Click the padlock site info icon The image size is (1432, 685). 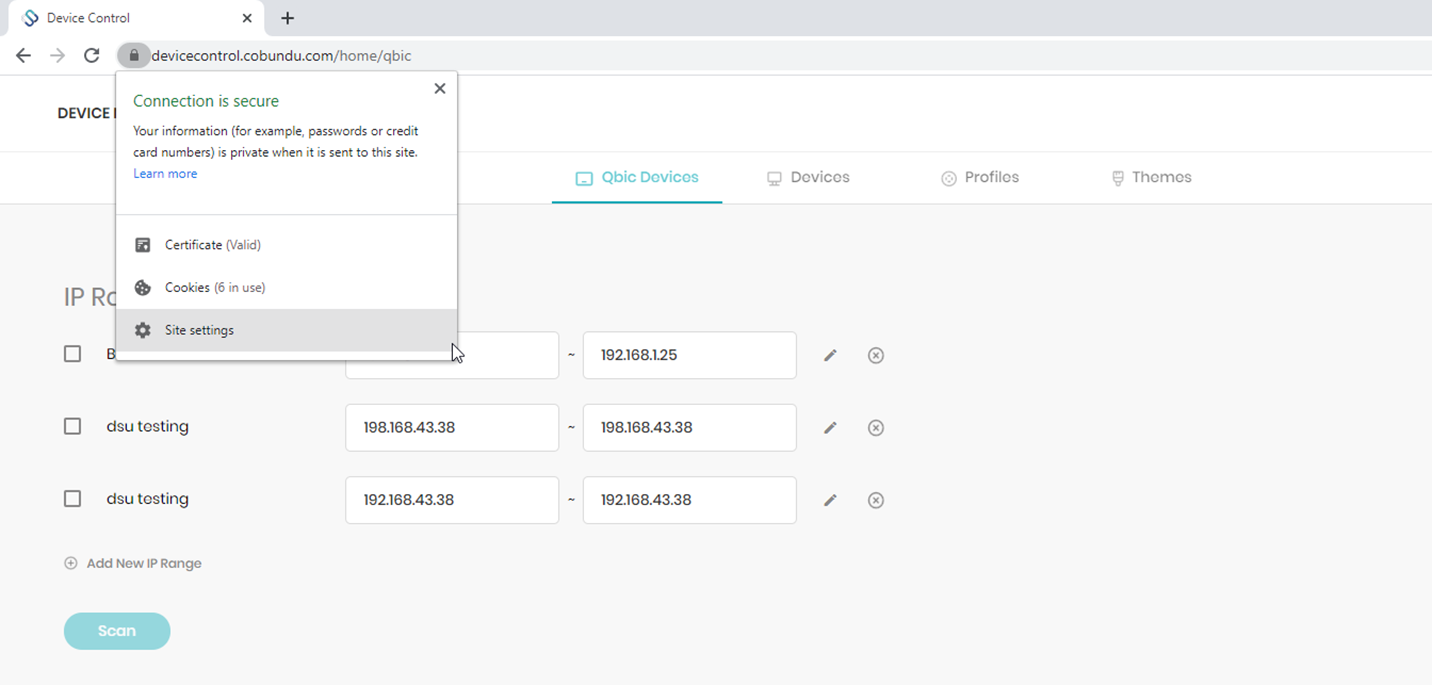point(134,56)
